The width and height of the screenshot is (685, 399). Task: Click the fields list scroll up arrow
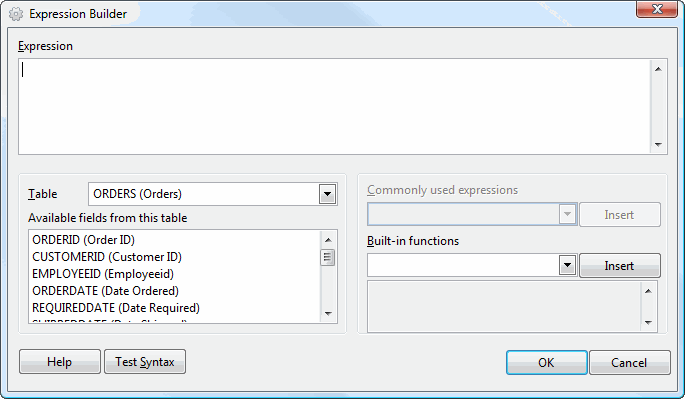329,240
